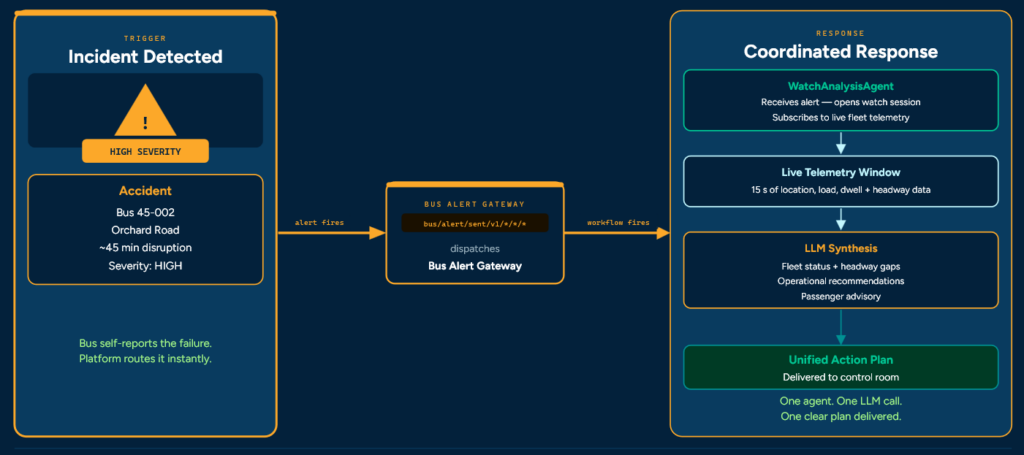The height and width of the screenshot is (455, 1024).
Task: Click arrow leading into Unified Action Plan
Action: click(841, 327)
